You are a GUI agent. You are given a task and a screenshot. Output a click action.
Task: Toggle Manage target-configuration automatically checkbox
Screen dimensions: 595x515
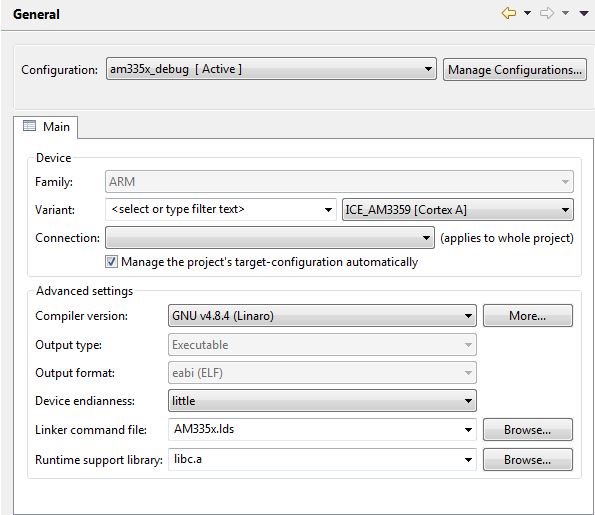[x=111, y=262]
